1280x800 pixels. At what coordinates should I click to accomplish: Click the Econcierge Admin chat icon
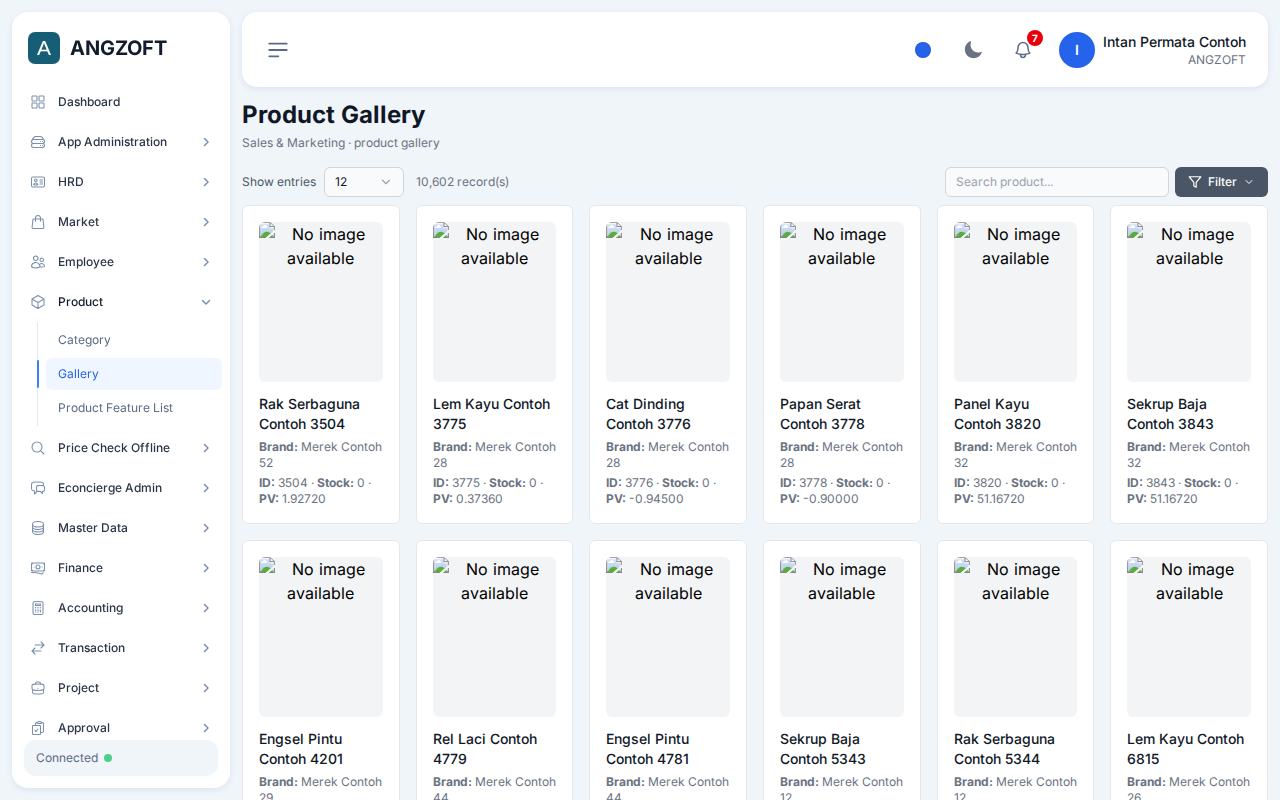click(38, 488)
